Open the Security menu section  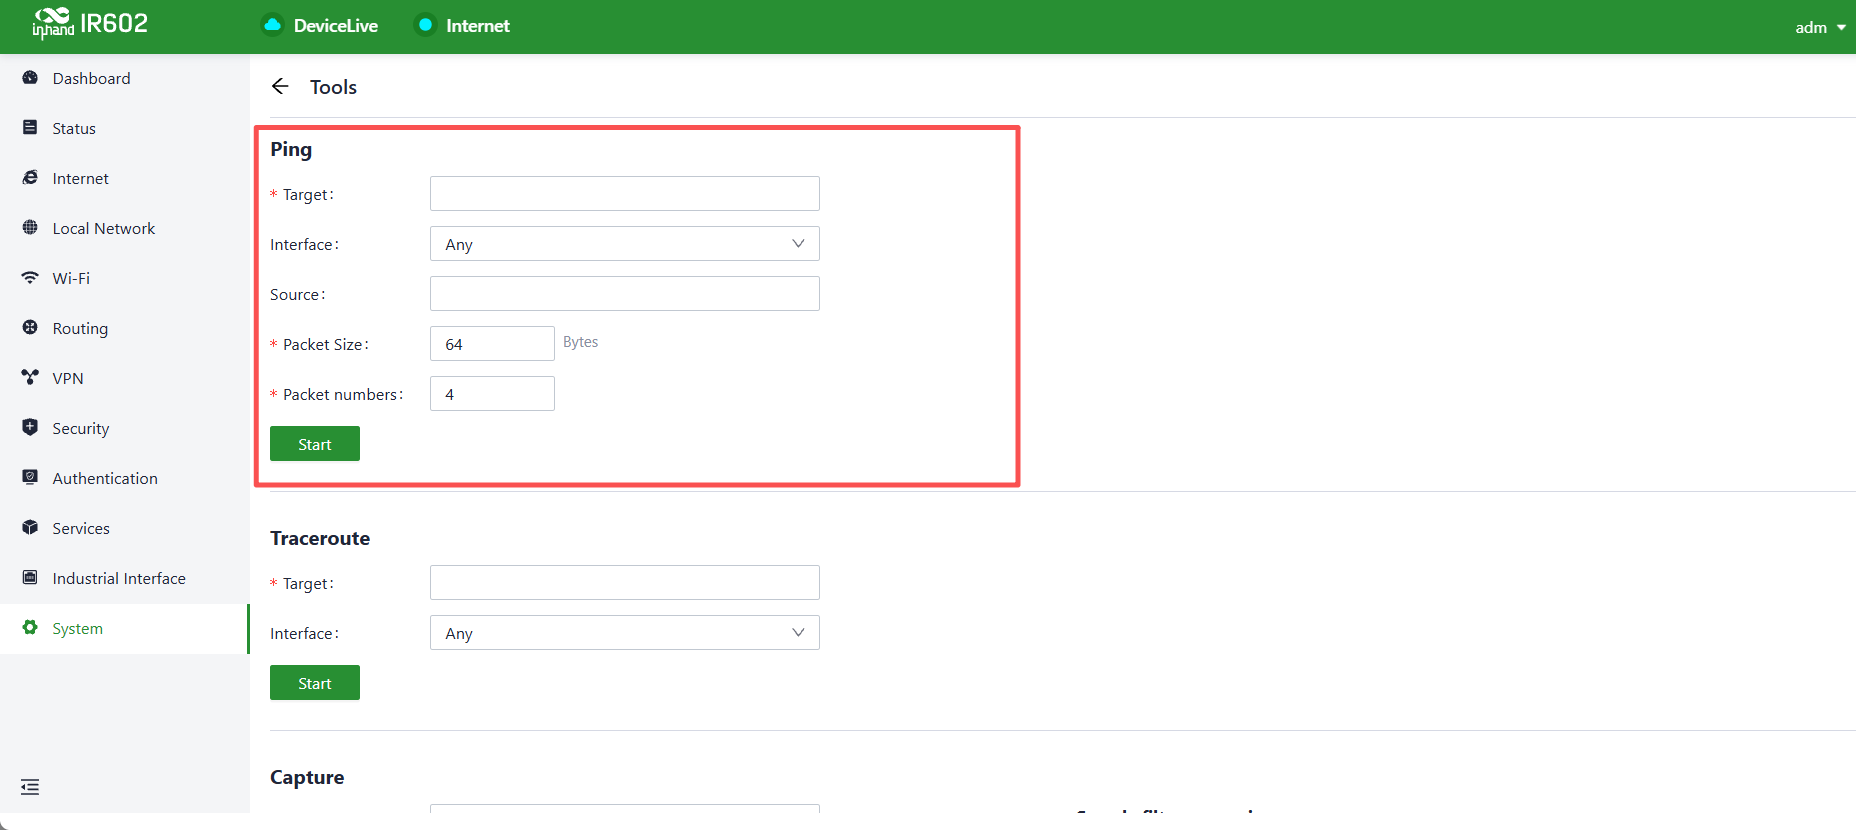click(x=125, y=428)
